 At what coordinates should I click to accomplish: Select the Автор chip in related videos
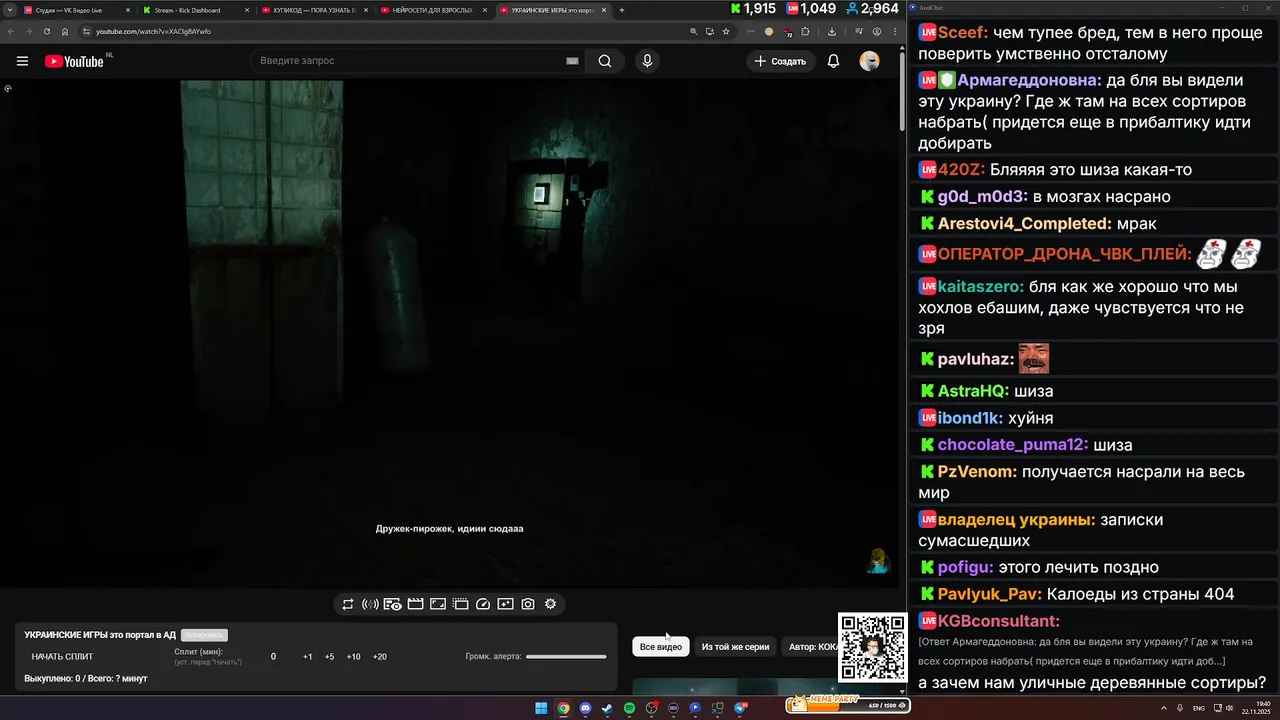coord(811,647)
